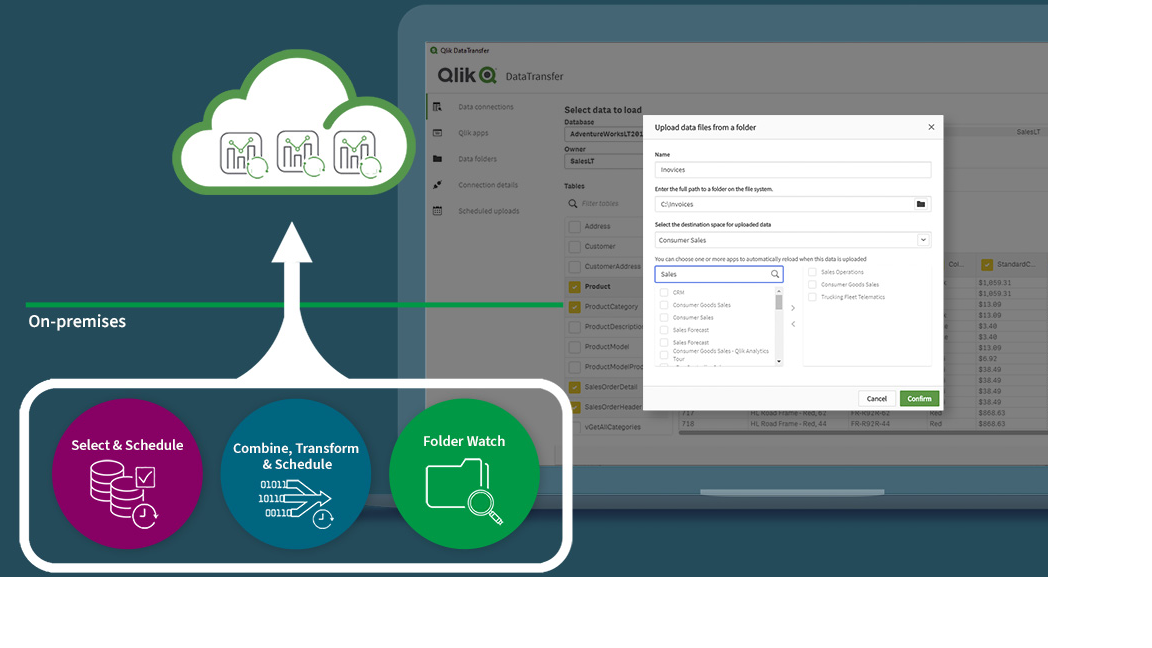Image resolution: width=1152 pixels, height=648 pixels.
Task: Select the Connection details wrench icon
Action: click(x=437, y=185)
